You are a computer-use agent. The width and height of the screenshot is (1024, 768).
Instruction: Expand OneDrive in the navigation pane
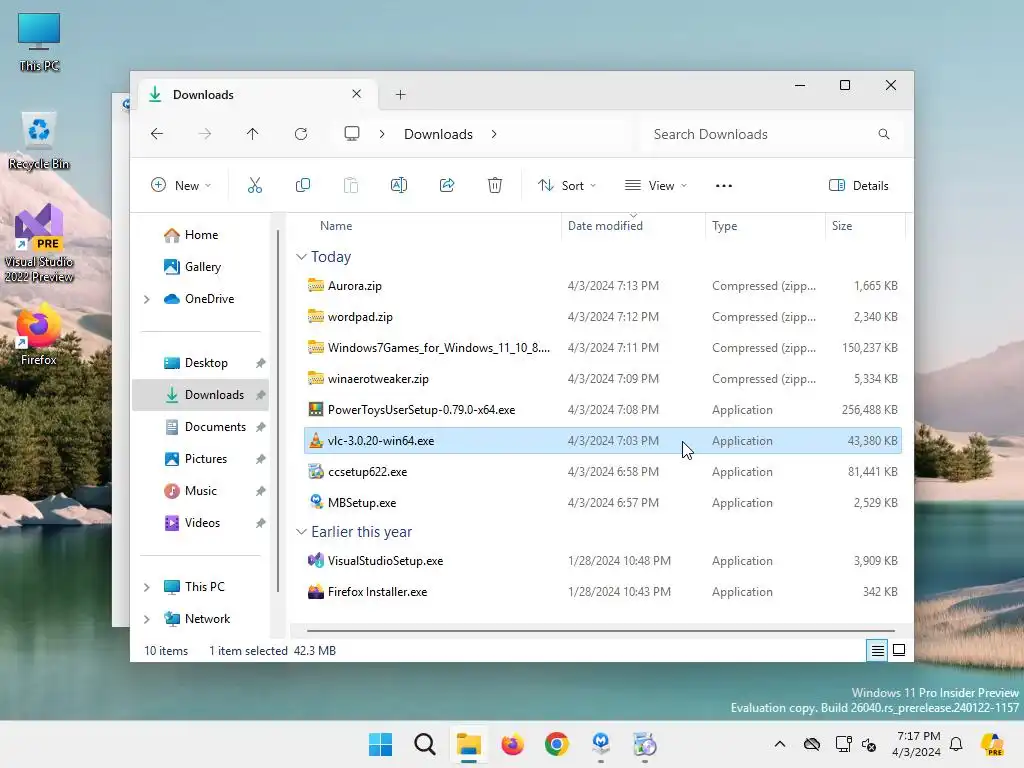point(147,299)
